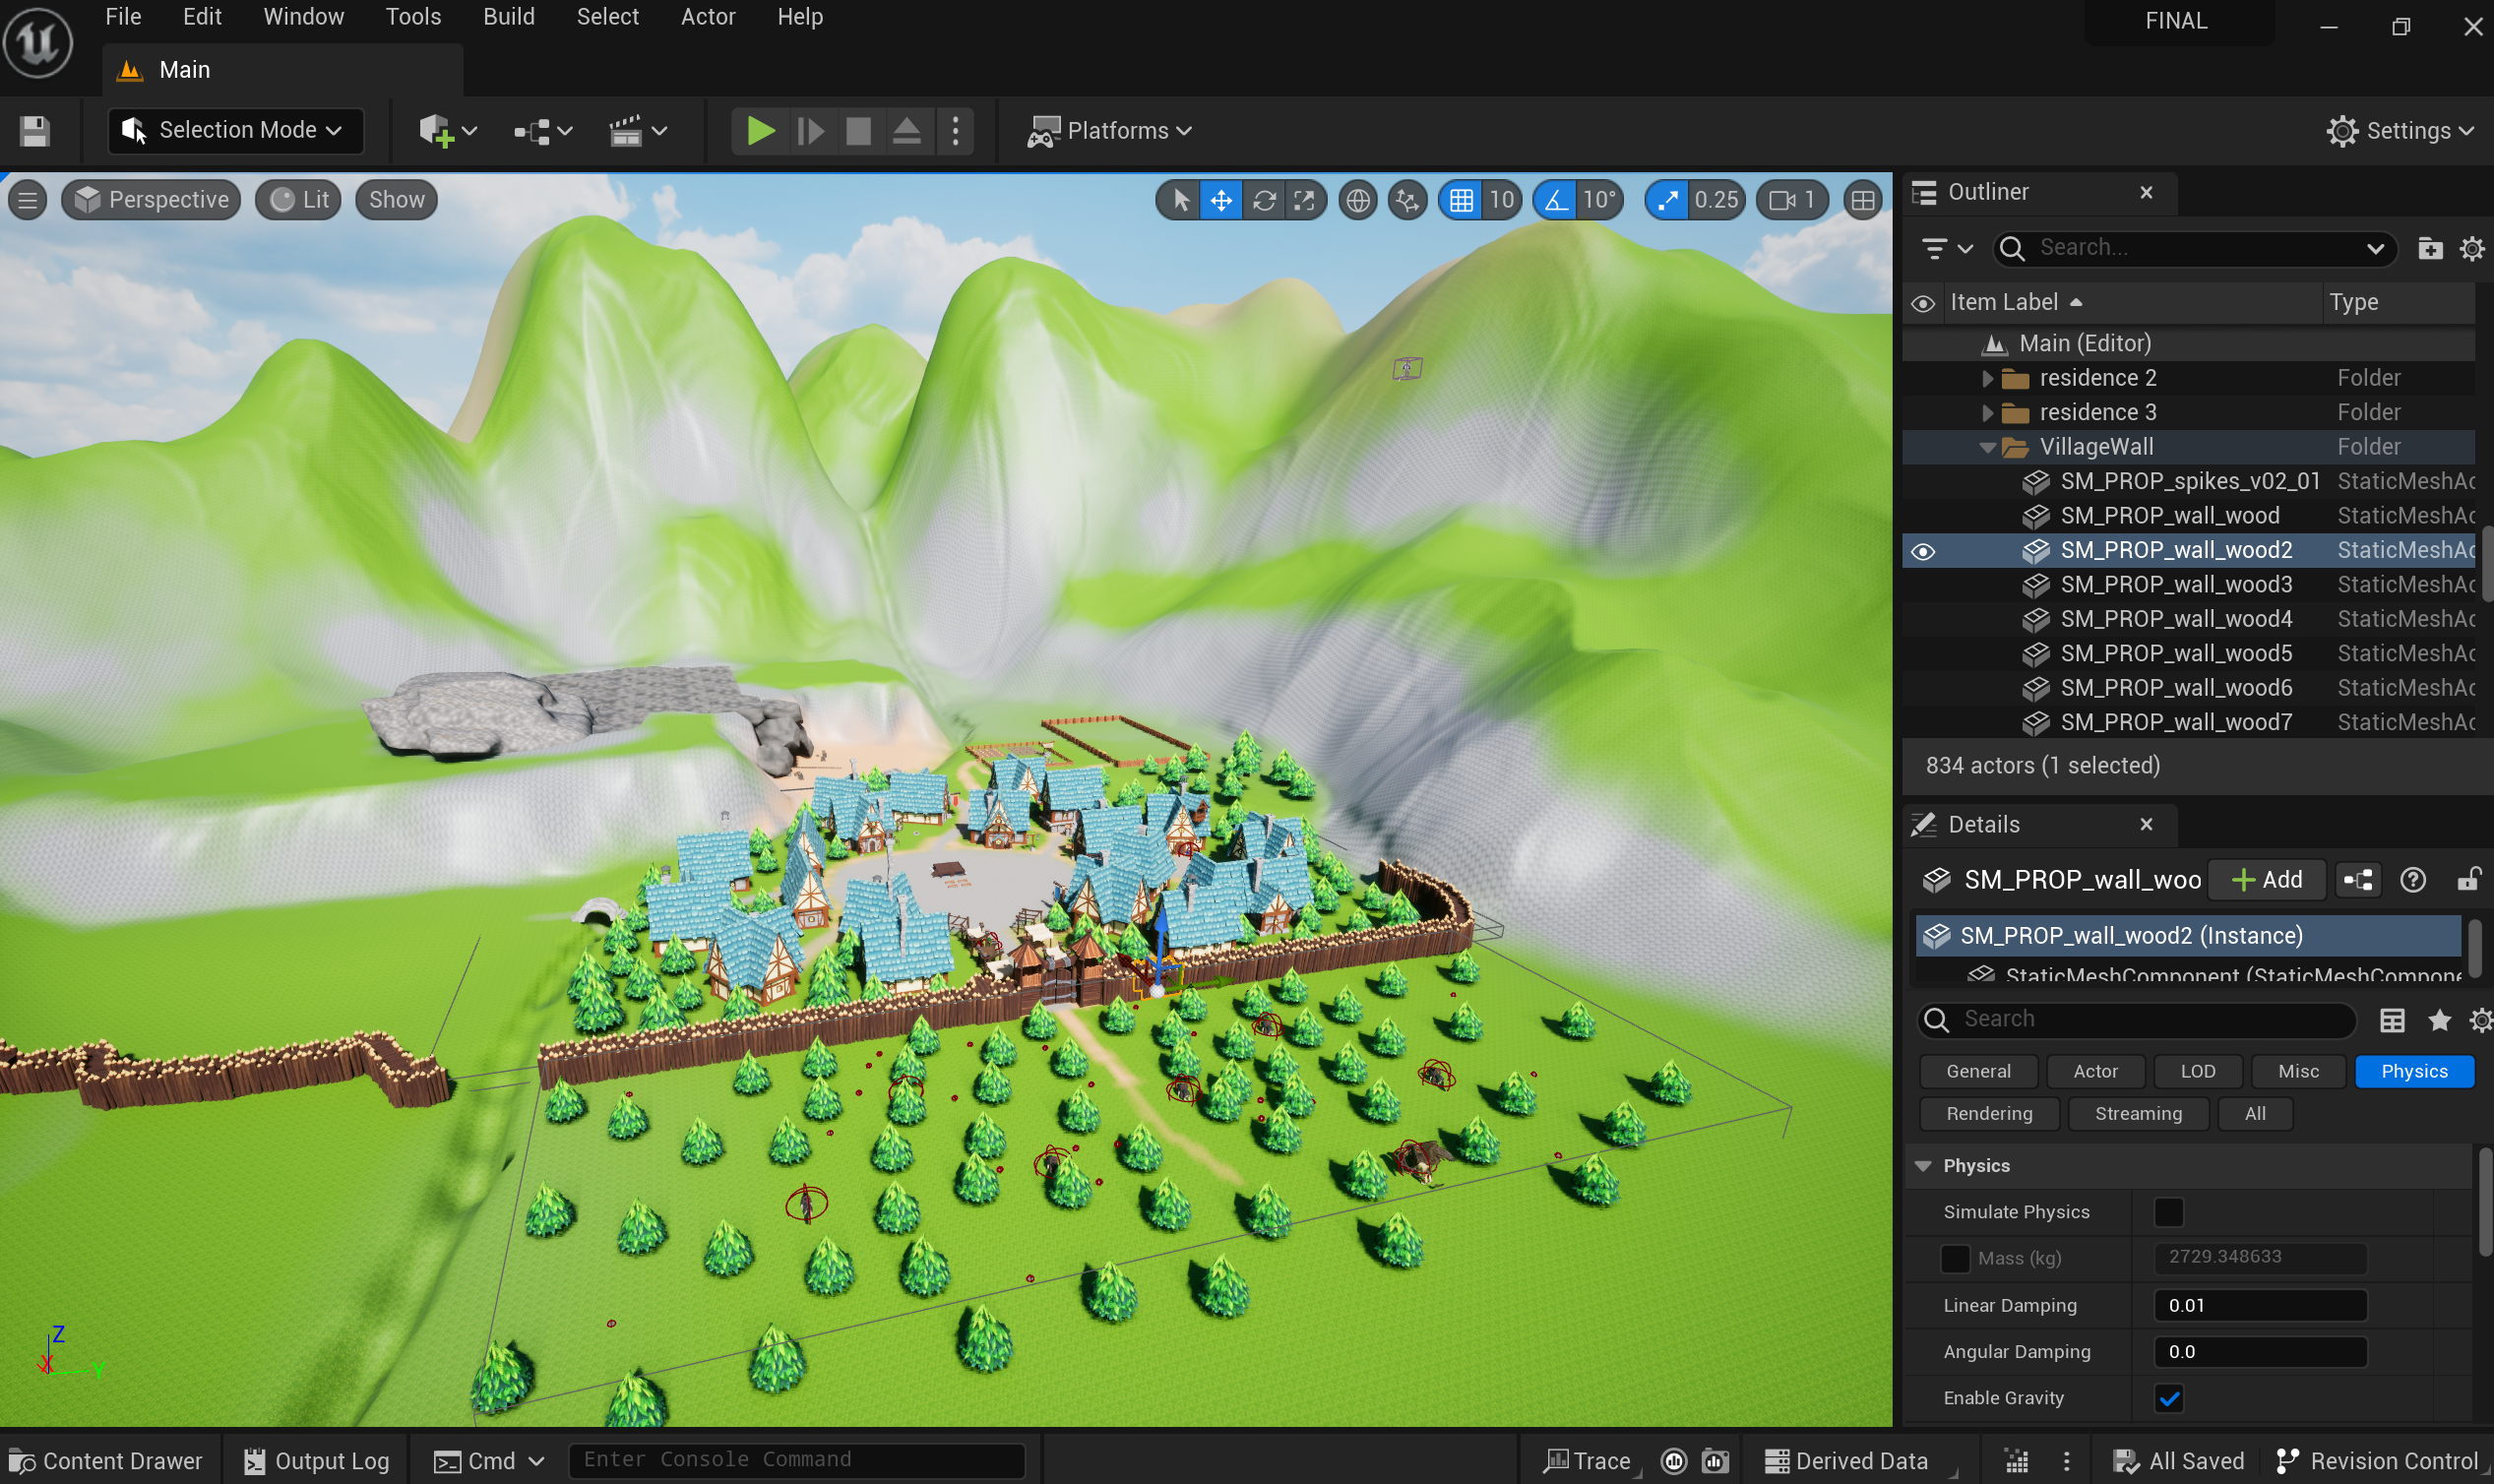
Task: Select Actor filter in Details
Action: (x=2095, y=1072)
